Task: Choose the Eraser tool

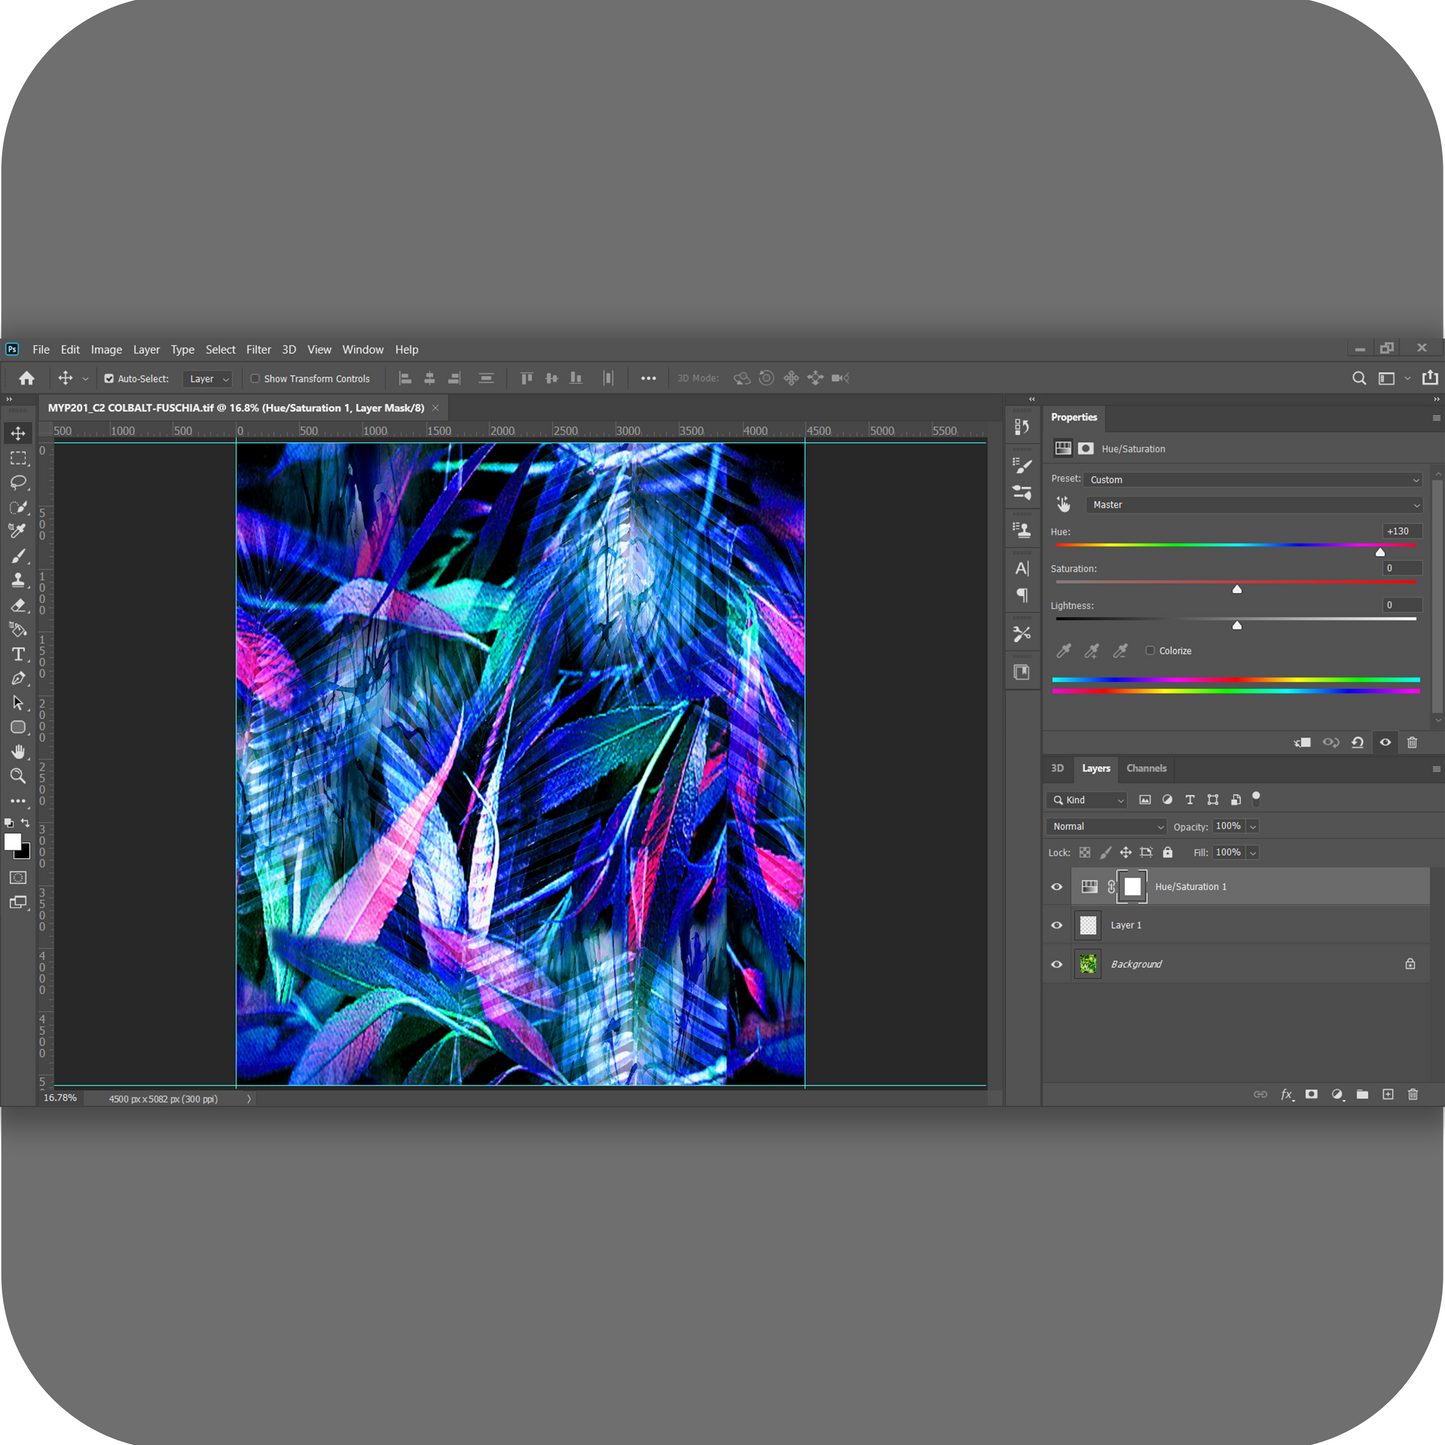Action: click(18, 605)
